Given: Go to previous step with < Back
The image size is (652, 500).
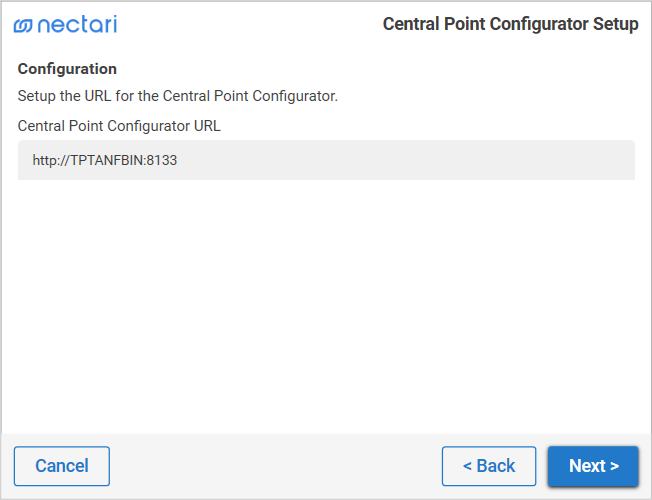Looking at the screenshot, I should click(489, 466).
